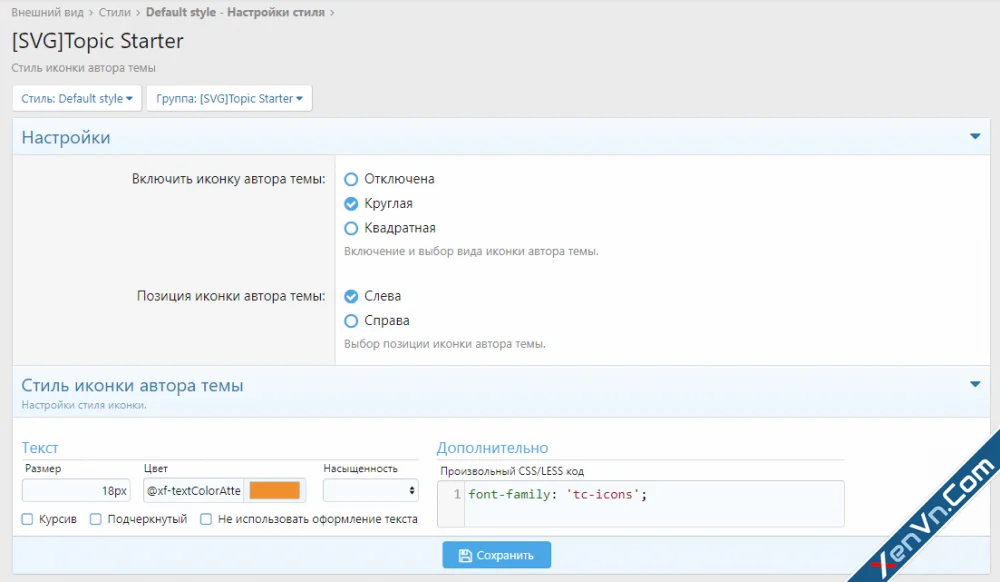1000x582 pixels.
Task: Open the Группа: [SVG]Topic Starter dropdown
Action: point(229,98)
